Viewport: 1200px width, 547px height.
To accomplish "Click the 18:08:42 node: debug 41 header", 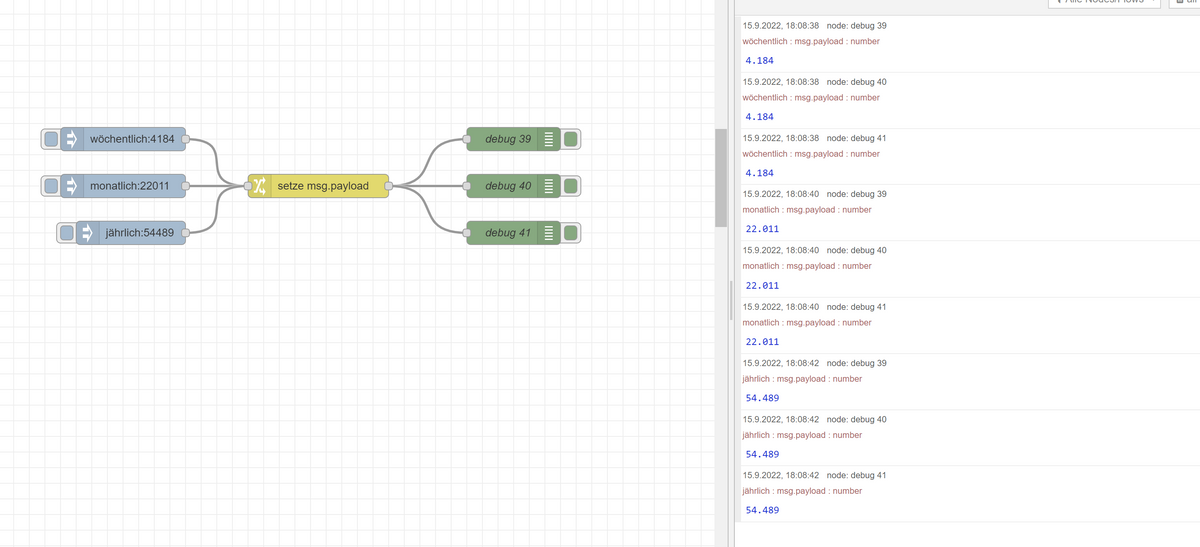I will coord(814,474).
